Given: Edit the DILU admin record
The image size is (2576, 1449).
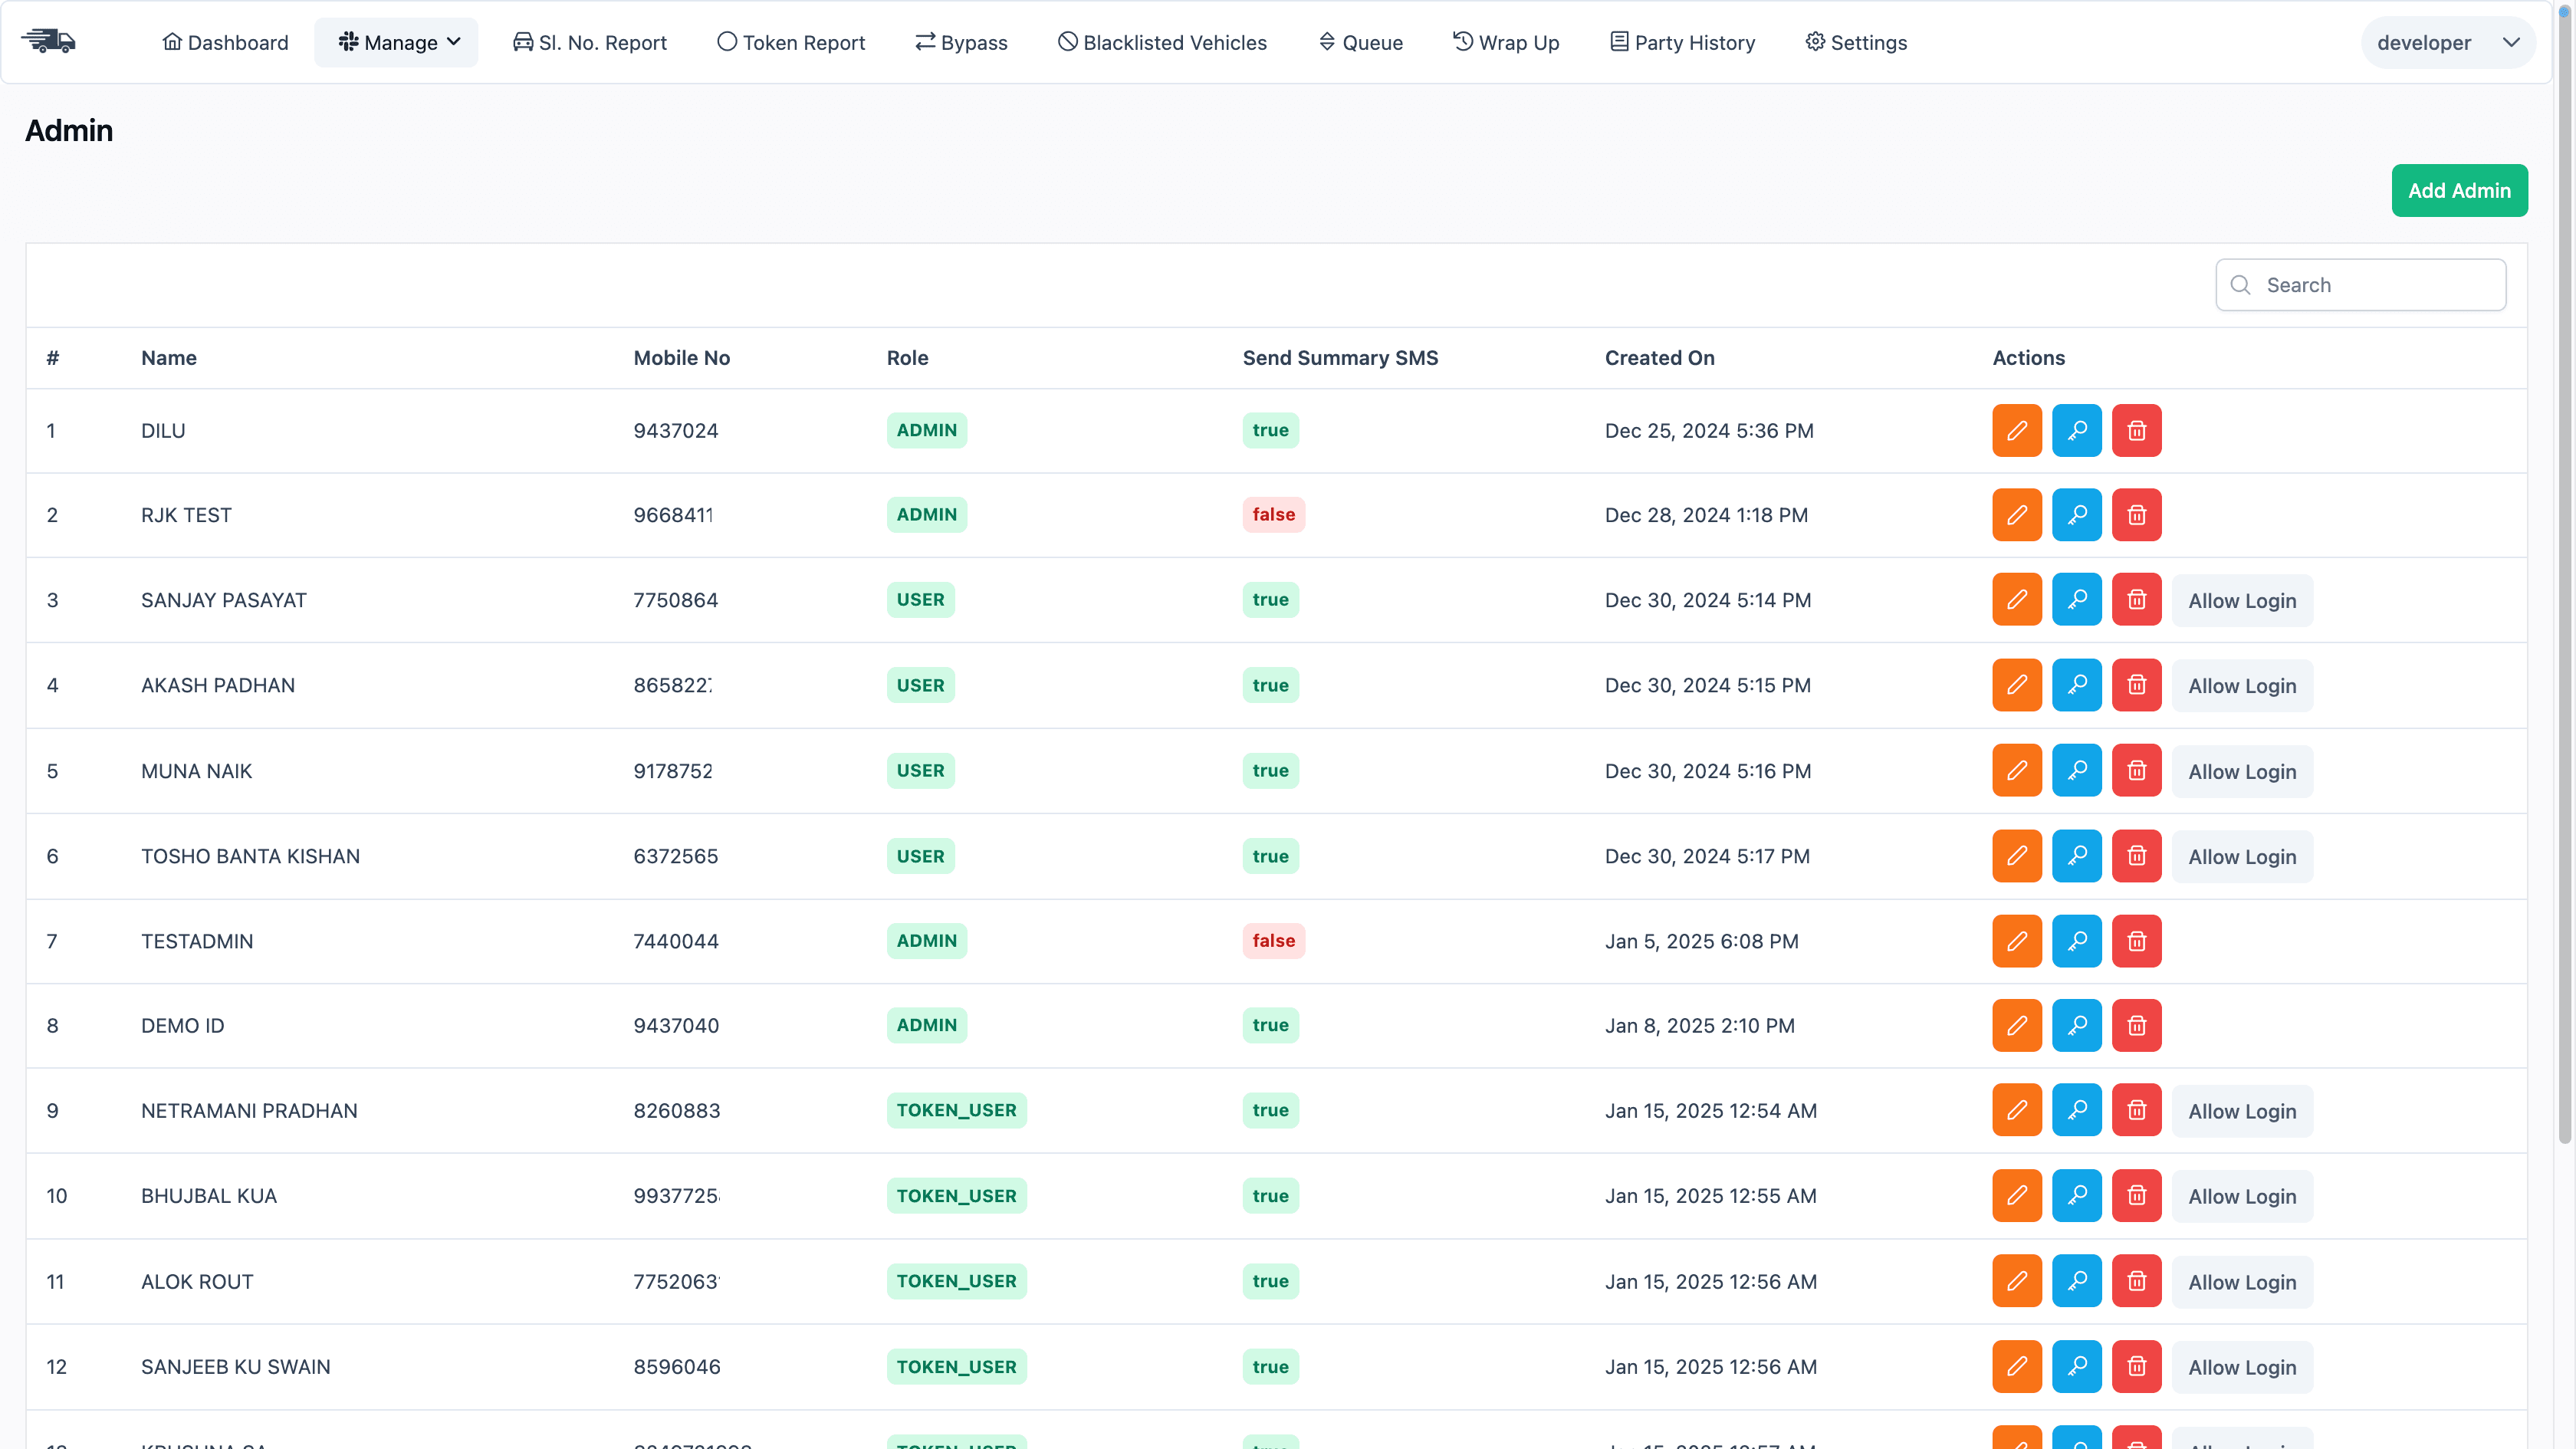Looking at the screenshot, I should [x=2016, y=430].
